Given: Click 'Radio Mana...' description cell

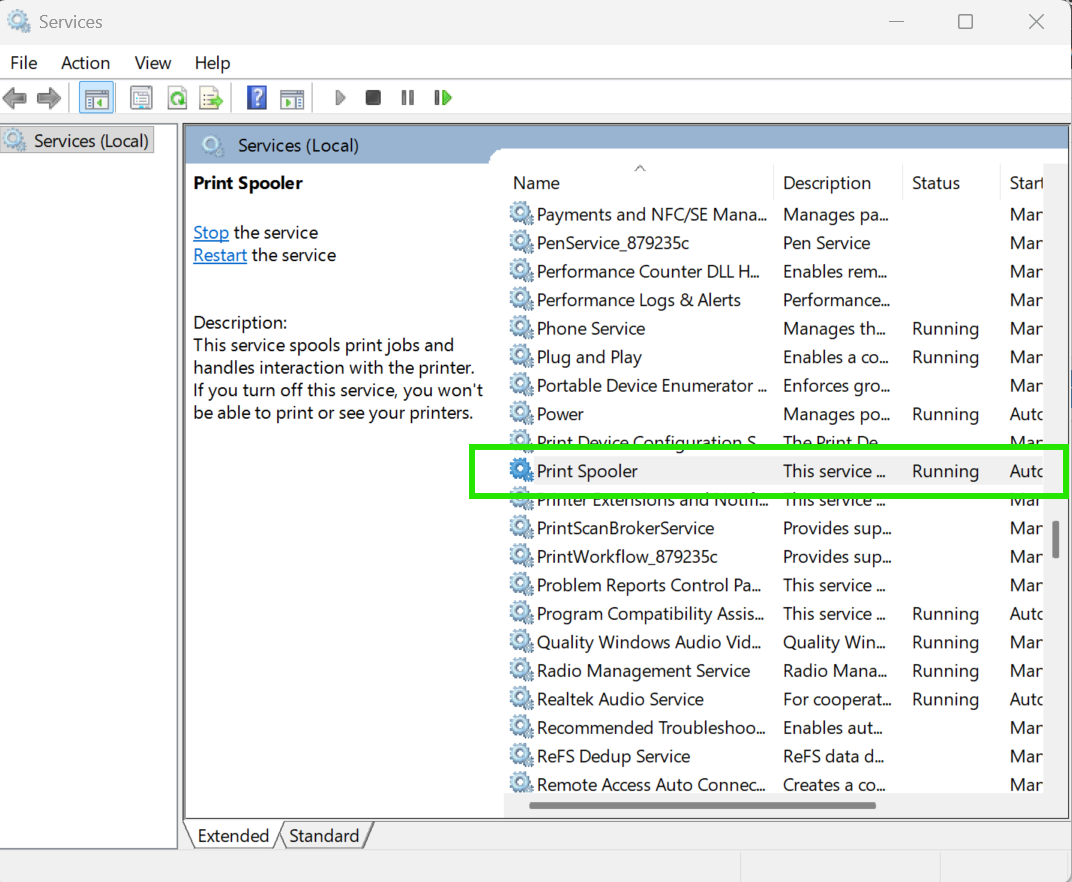Looking at the screenshot, I should pos(835,671).
